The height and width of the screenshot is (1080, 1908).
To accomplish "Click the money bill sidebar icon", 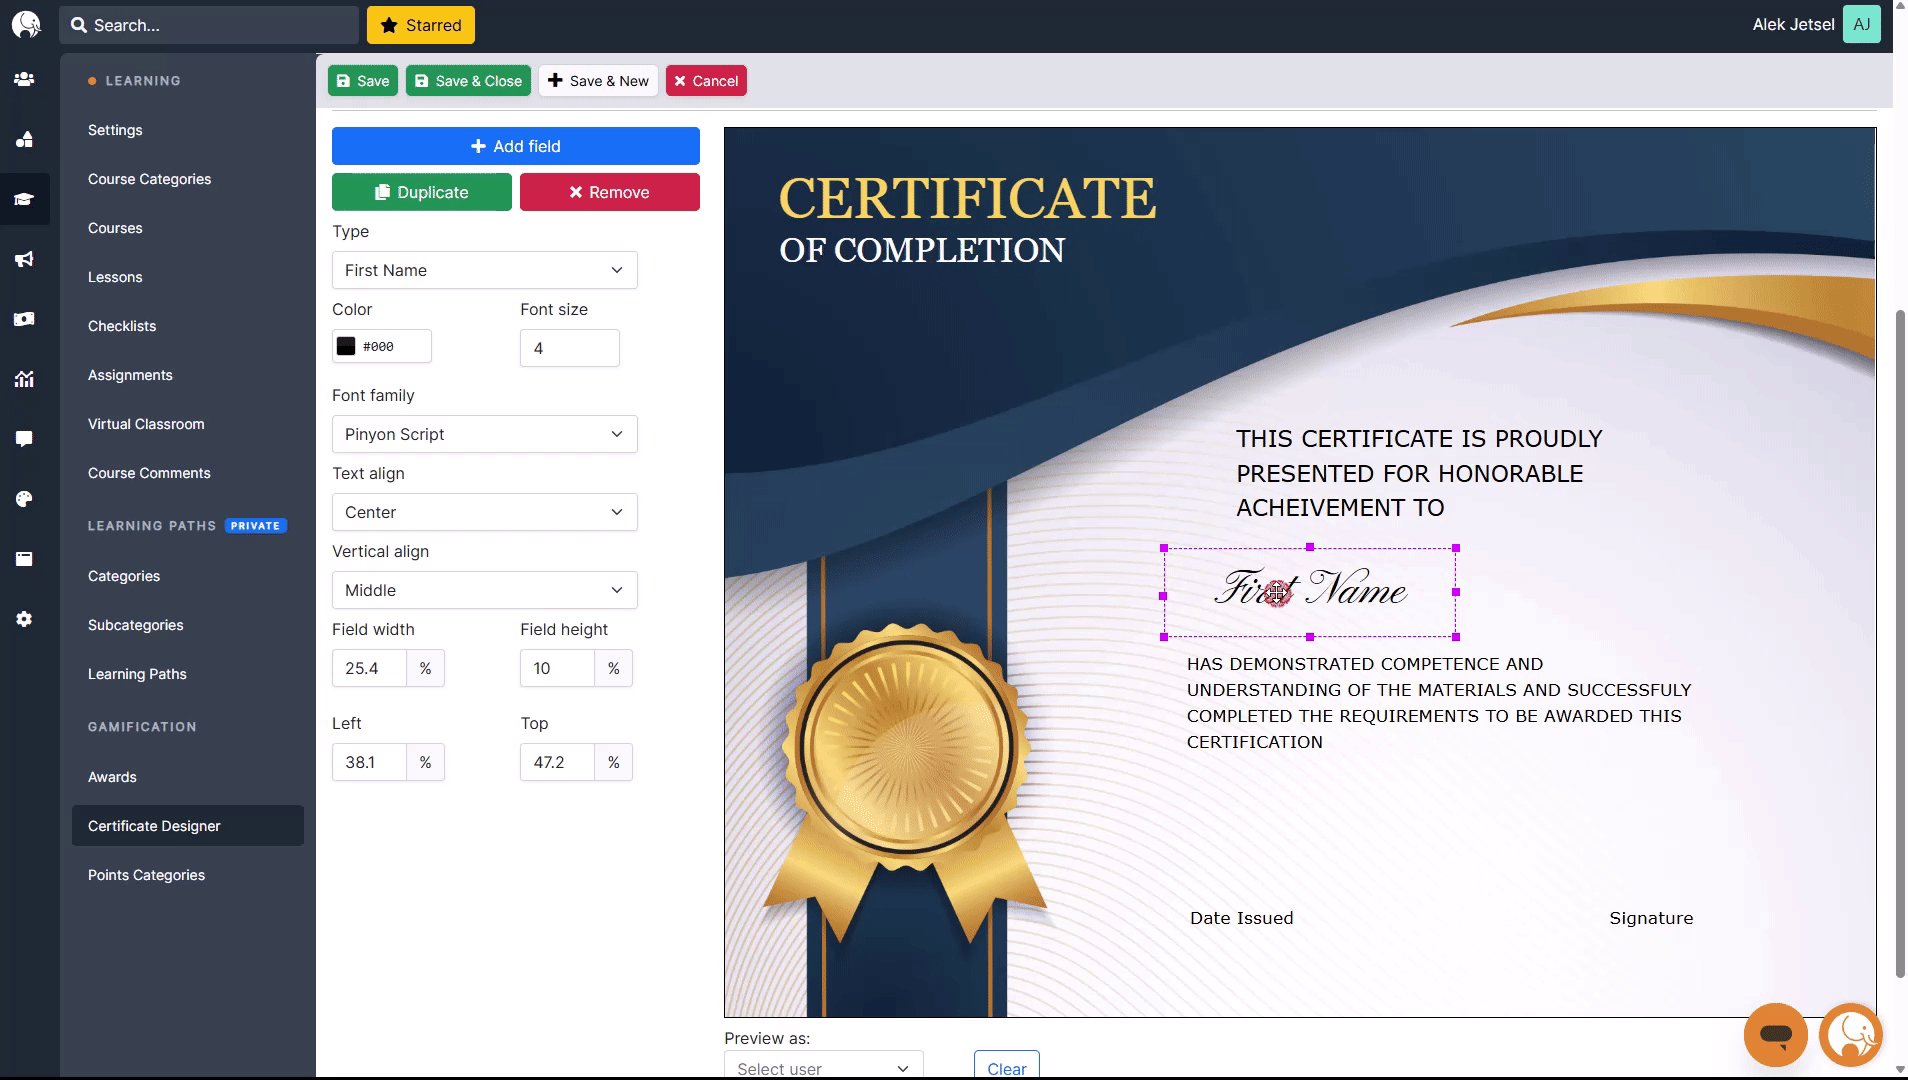I will tap(24, 319).
